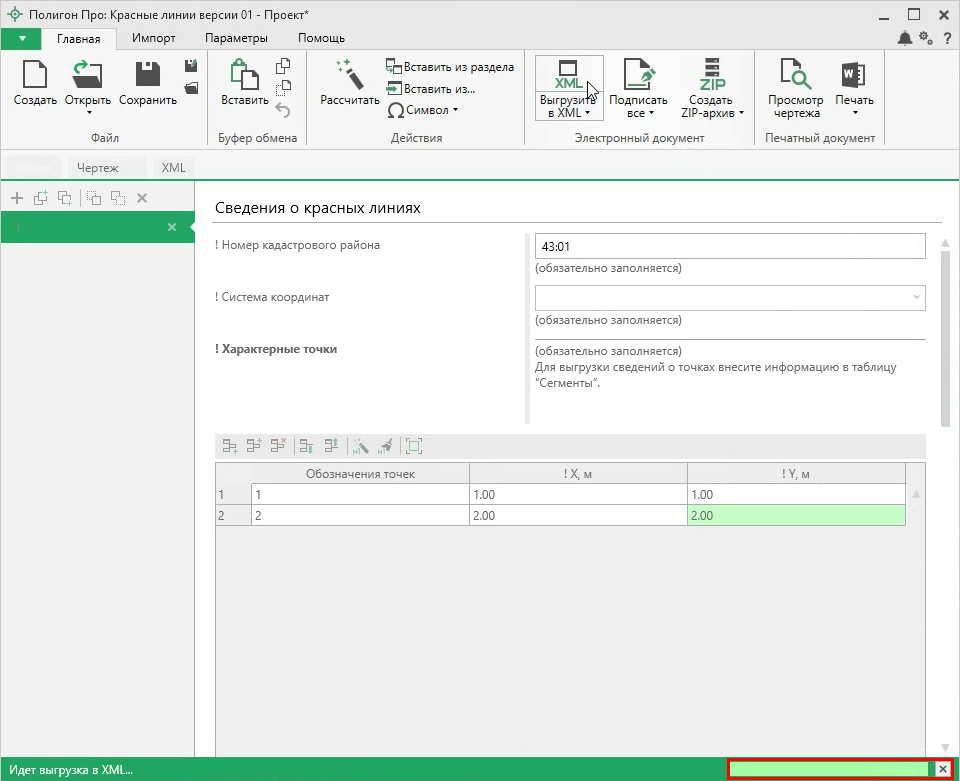Open the Параметры ribbon tab
The height and width of the screenshot is (781, 960).
236,38
